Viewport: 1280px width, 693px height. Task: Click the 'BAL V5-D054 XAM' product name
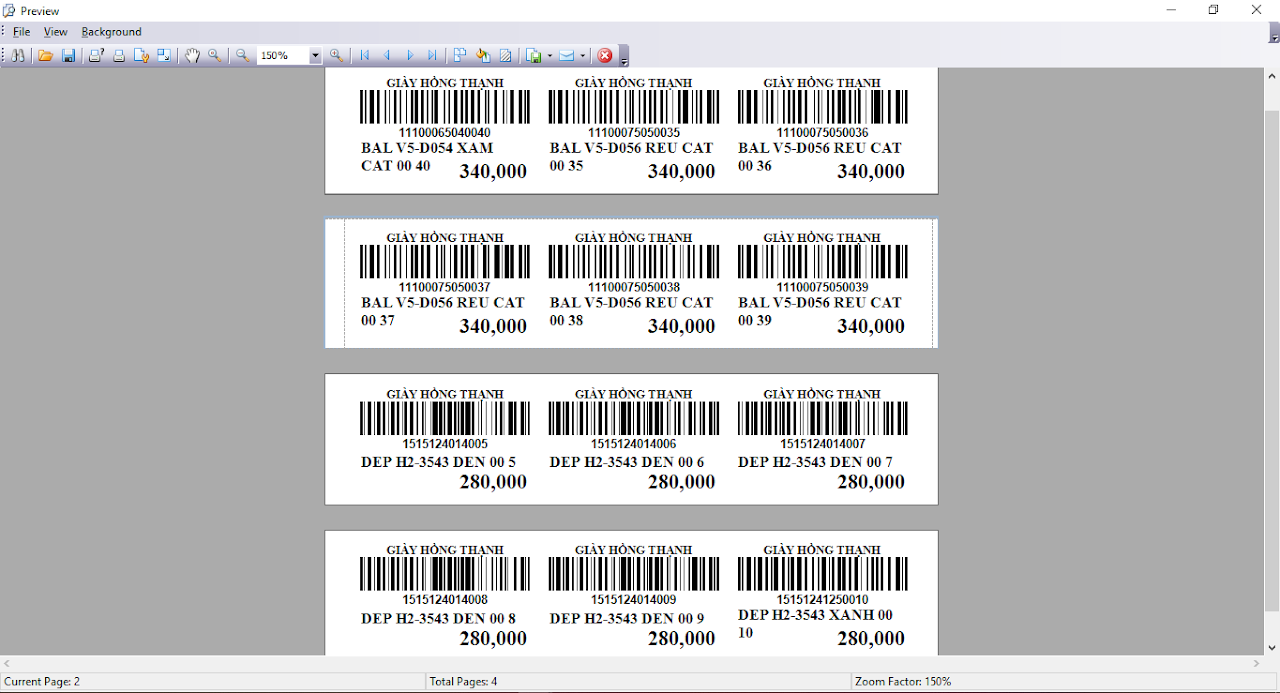pyautogui.click(x=427, y=148)
